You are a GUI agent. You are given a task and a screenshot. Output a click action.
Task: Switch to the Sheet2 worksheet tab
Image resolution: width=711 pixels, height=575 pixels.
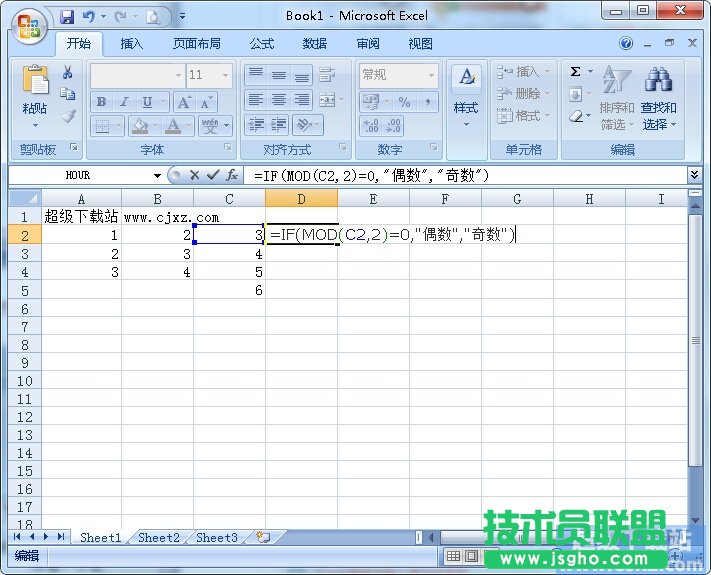tap(159, 537)
